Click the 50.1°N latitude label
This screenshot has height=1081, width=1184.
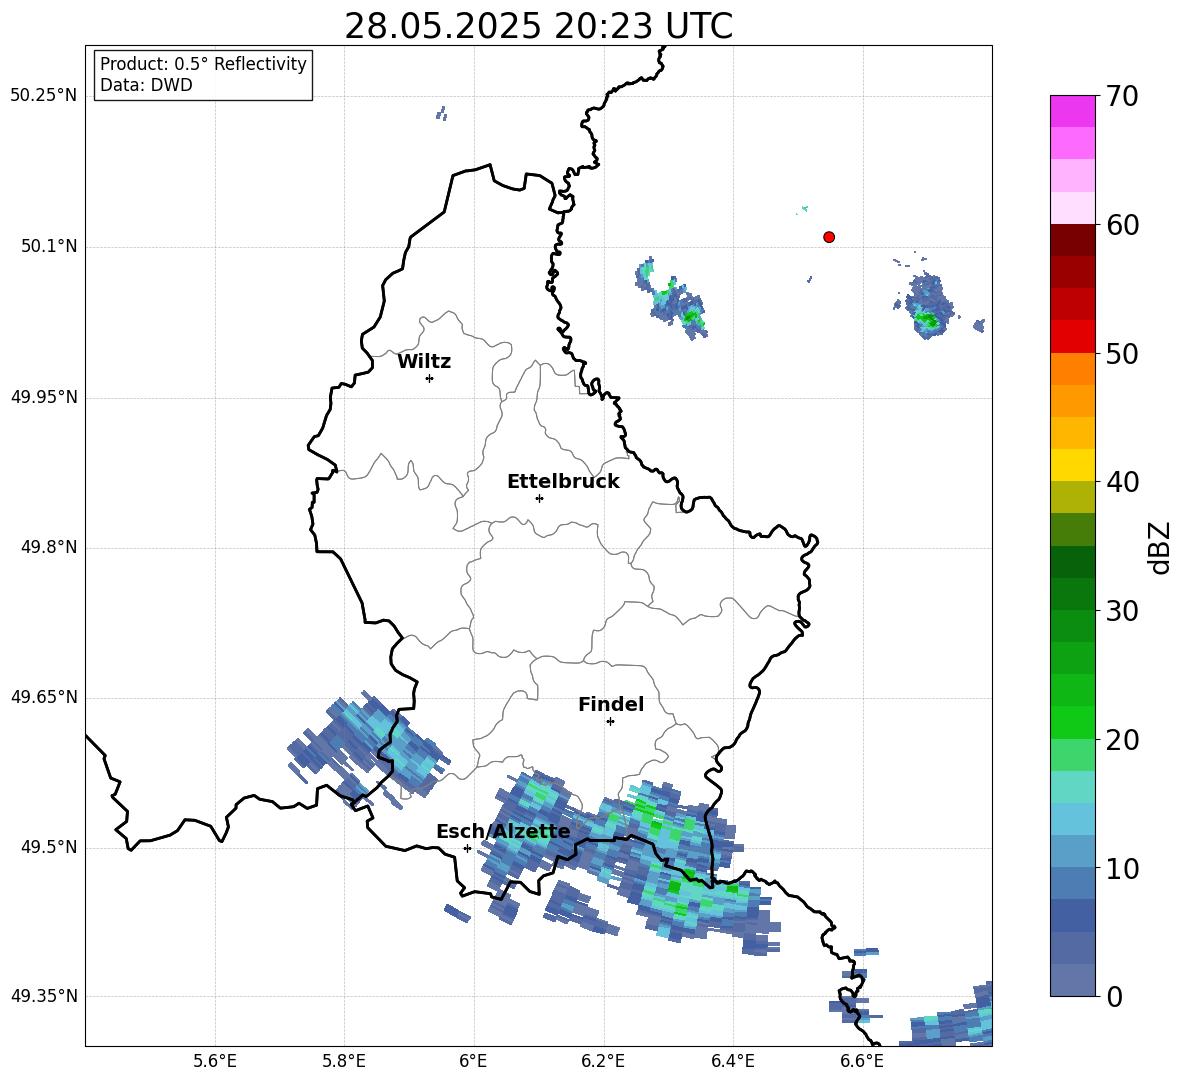click(x=49, y=246)
